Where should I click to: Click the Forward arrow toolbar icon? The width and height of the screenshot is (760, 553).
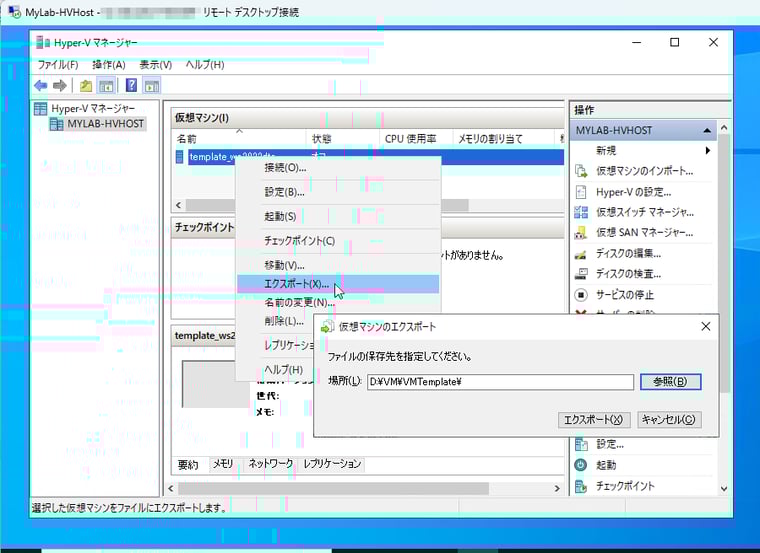click(60, 86)
